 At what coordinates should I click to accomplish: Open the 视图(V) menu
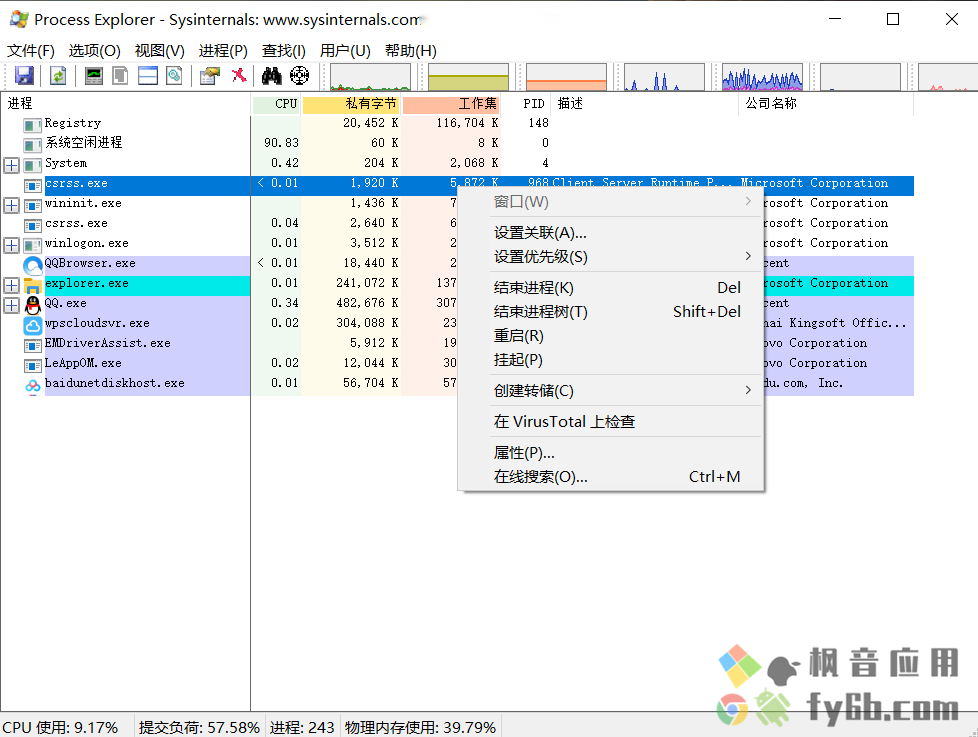click(160, 51)
